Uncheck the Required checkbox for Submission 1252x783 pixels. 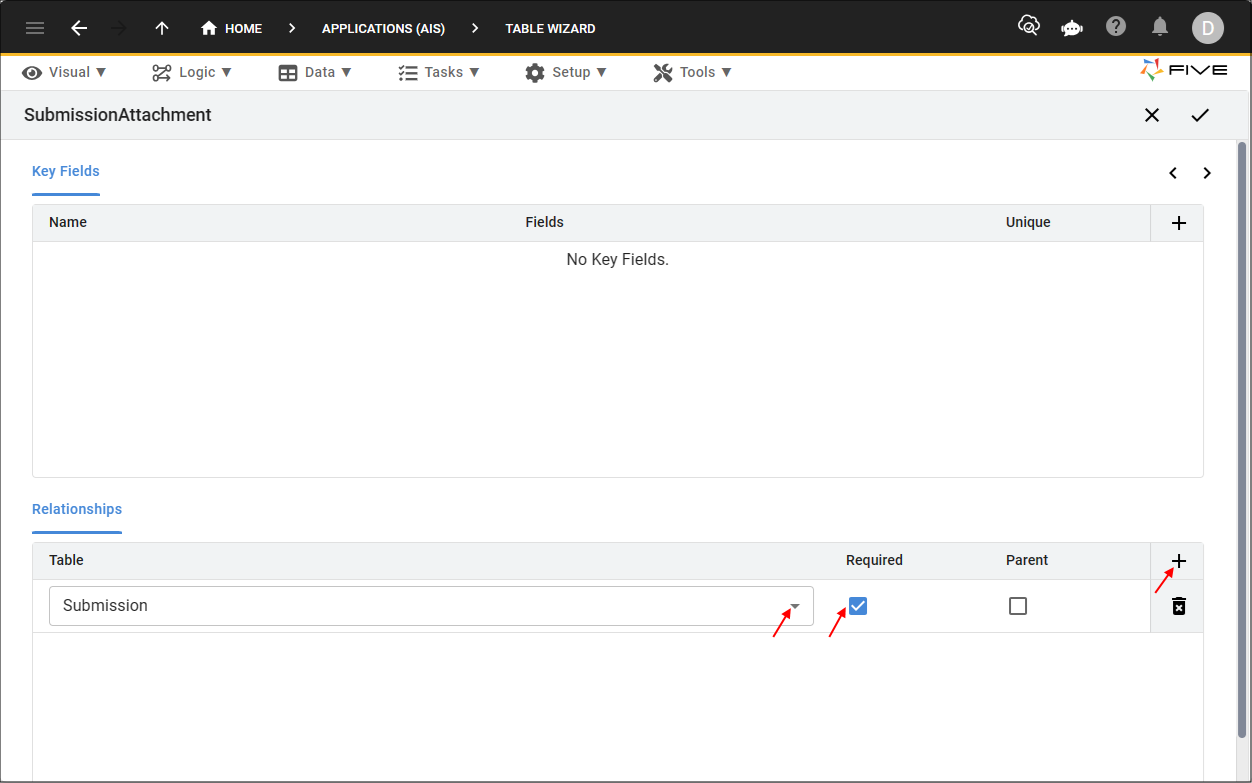[x=858, y=606]
